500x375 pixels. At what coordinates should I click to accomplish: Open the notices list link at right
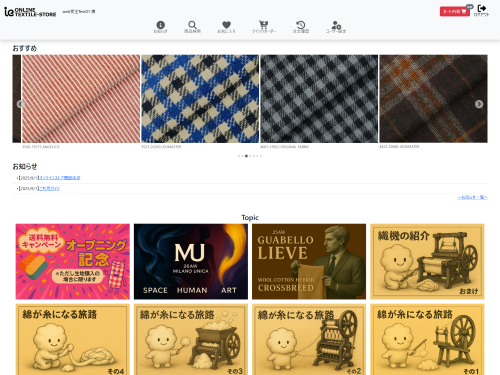click(473, 197)
